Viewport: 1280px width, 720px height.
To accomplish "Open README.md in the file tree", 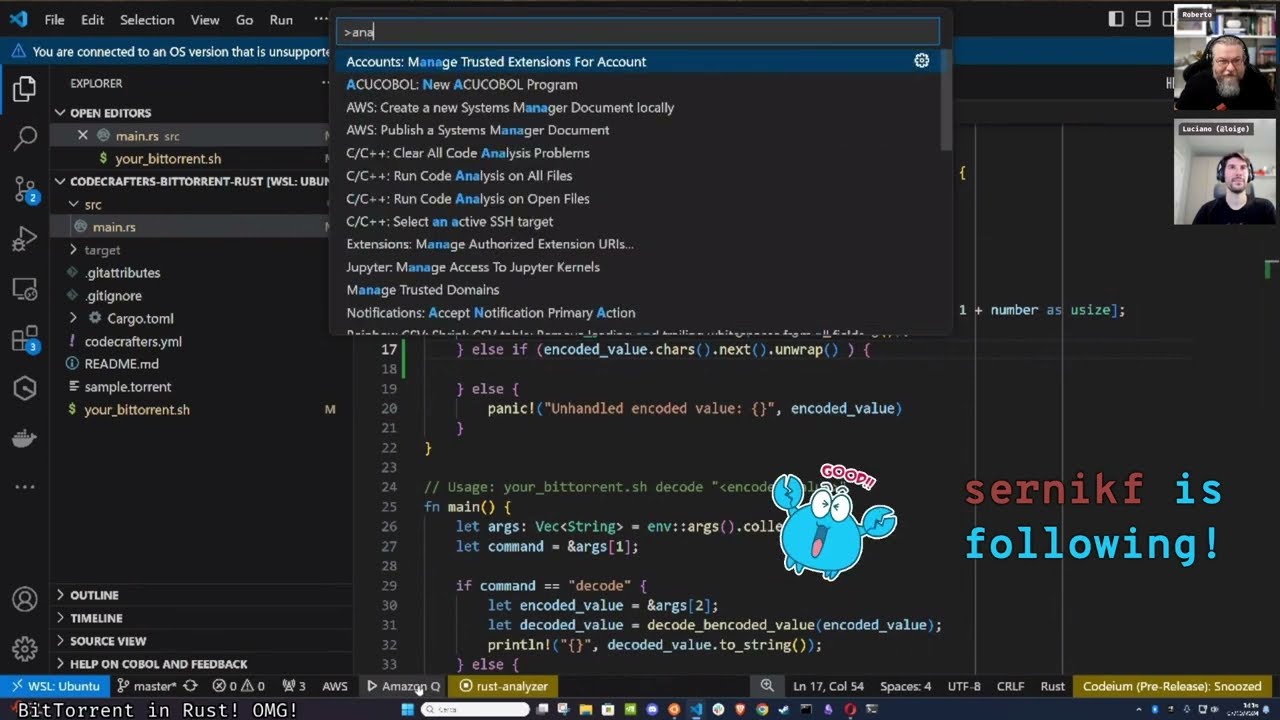I will [121, 364].
